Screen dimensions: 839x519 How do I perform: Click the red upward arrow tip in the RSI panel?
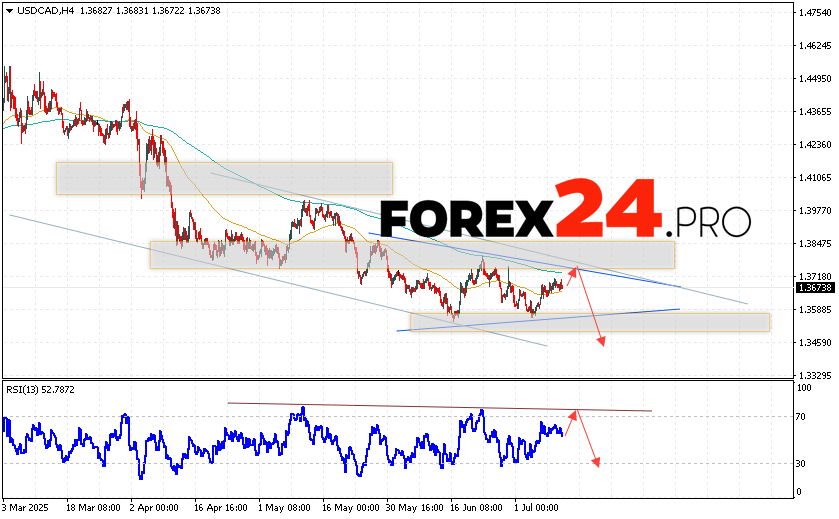pyautogui.click(x=575, y=412)
